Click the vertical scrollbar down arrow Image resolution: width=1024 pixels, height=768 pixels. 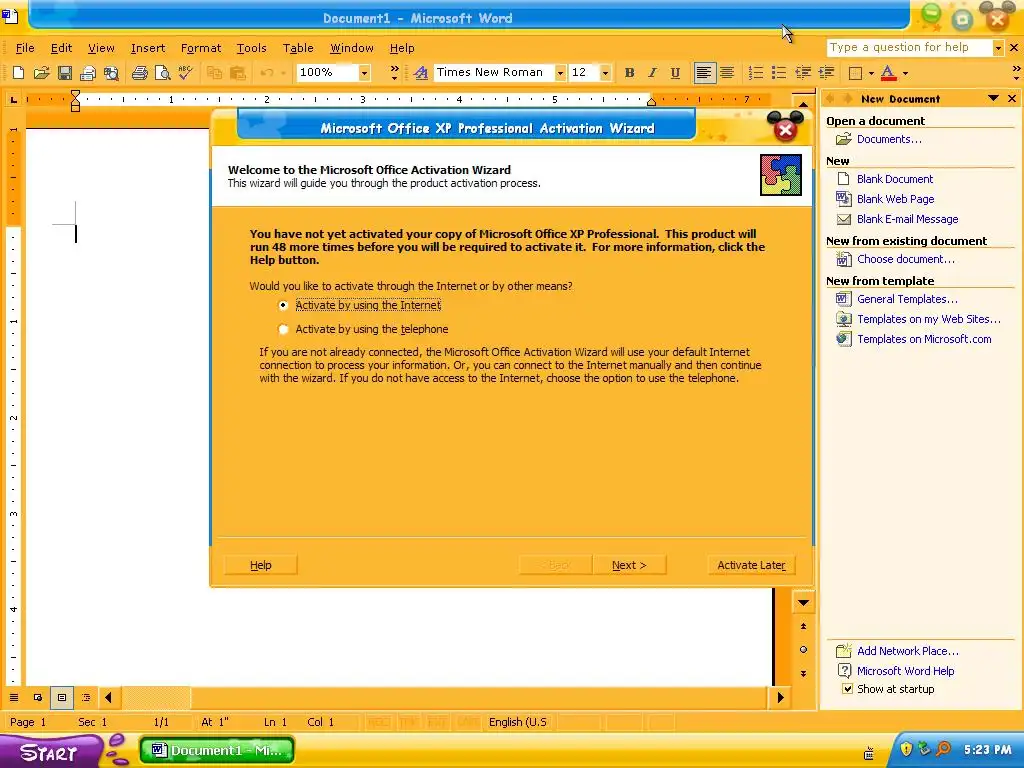pos(803,602)
